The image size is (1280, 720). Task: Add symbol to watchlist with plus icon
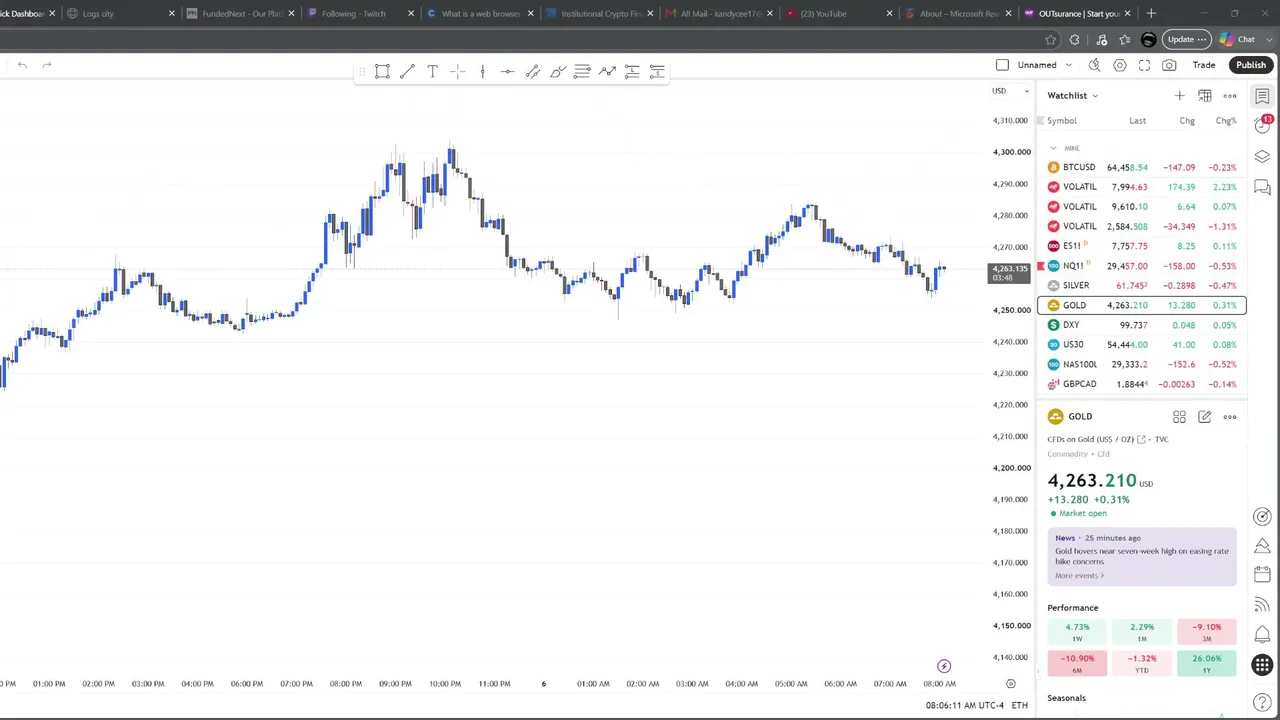pos(1179,95)
